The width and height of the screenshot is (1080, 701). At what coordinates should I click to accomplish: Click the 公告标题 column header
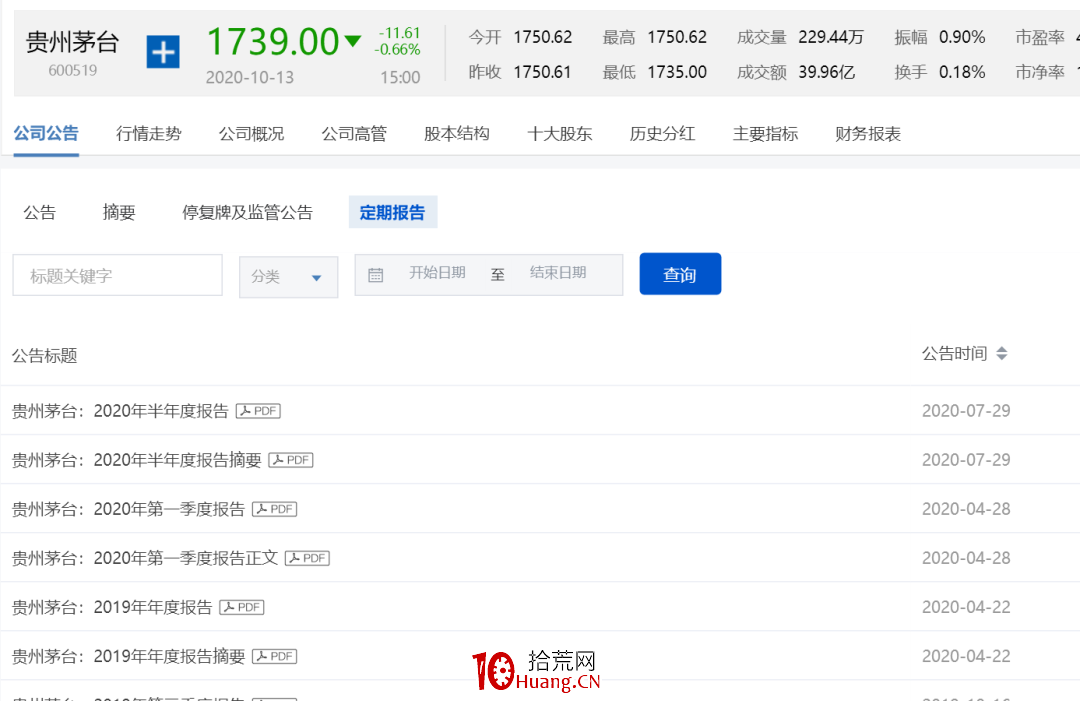point(45,356)
